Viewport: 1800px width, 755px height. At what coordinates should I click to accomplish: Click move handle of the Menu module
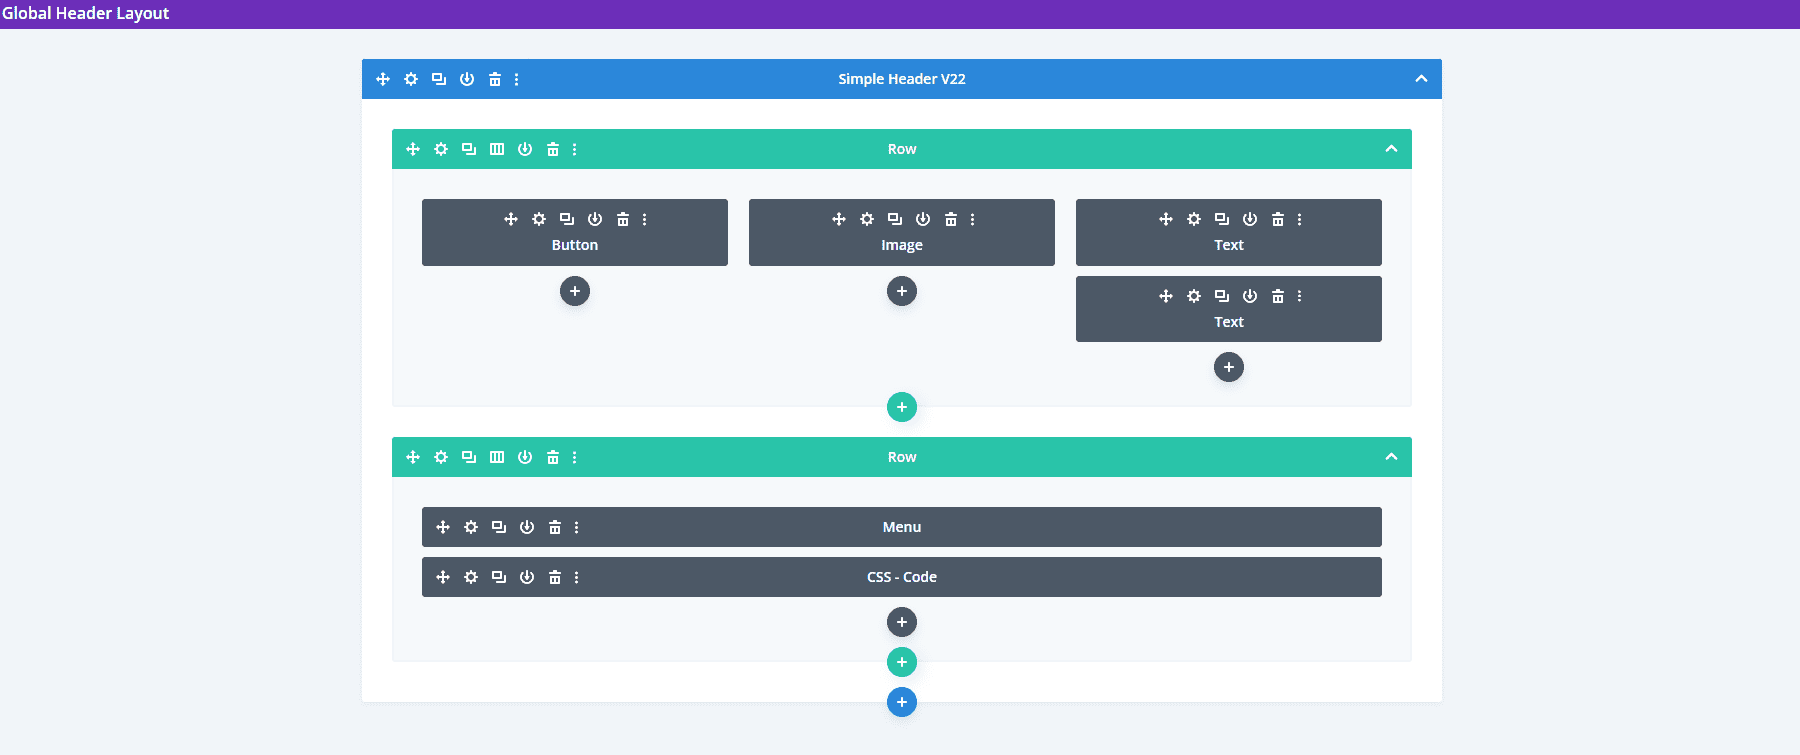(443, 527)
